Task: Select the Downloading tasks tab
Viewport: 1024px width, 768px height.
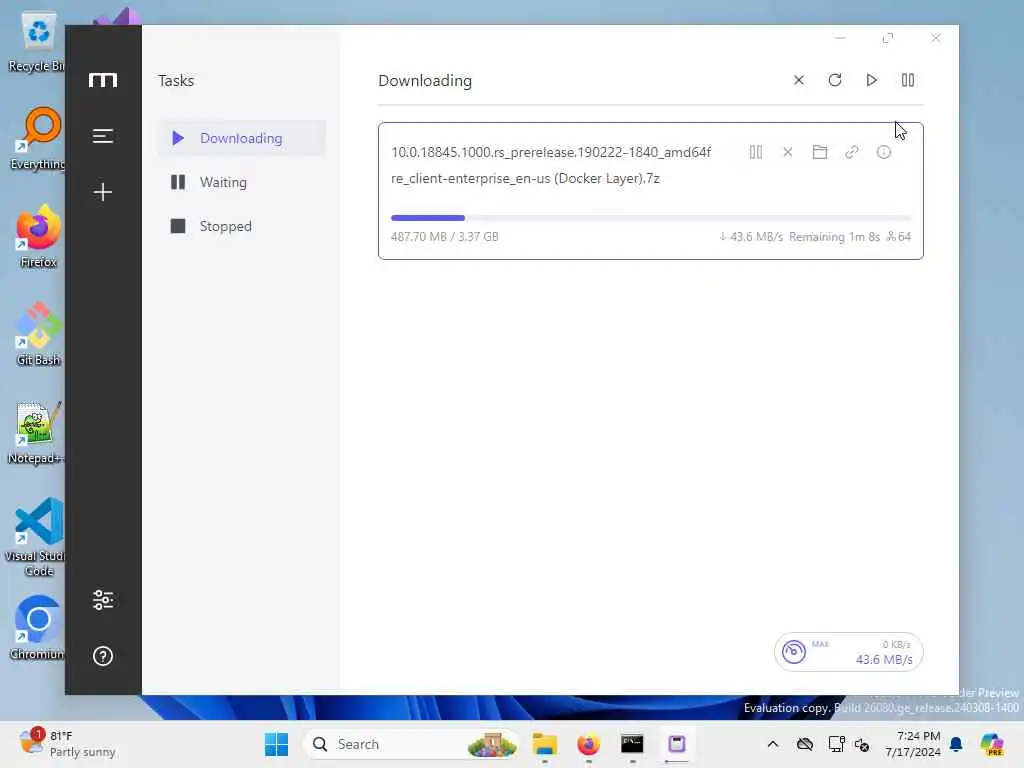Action: pos(241,138)
